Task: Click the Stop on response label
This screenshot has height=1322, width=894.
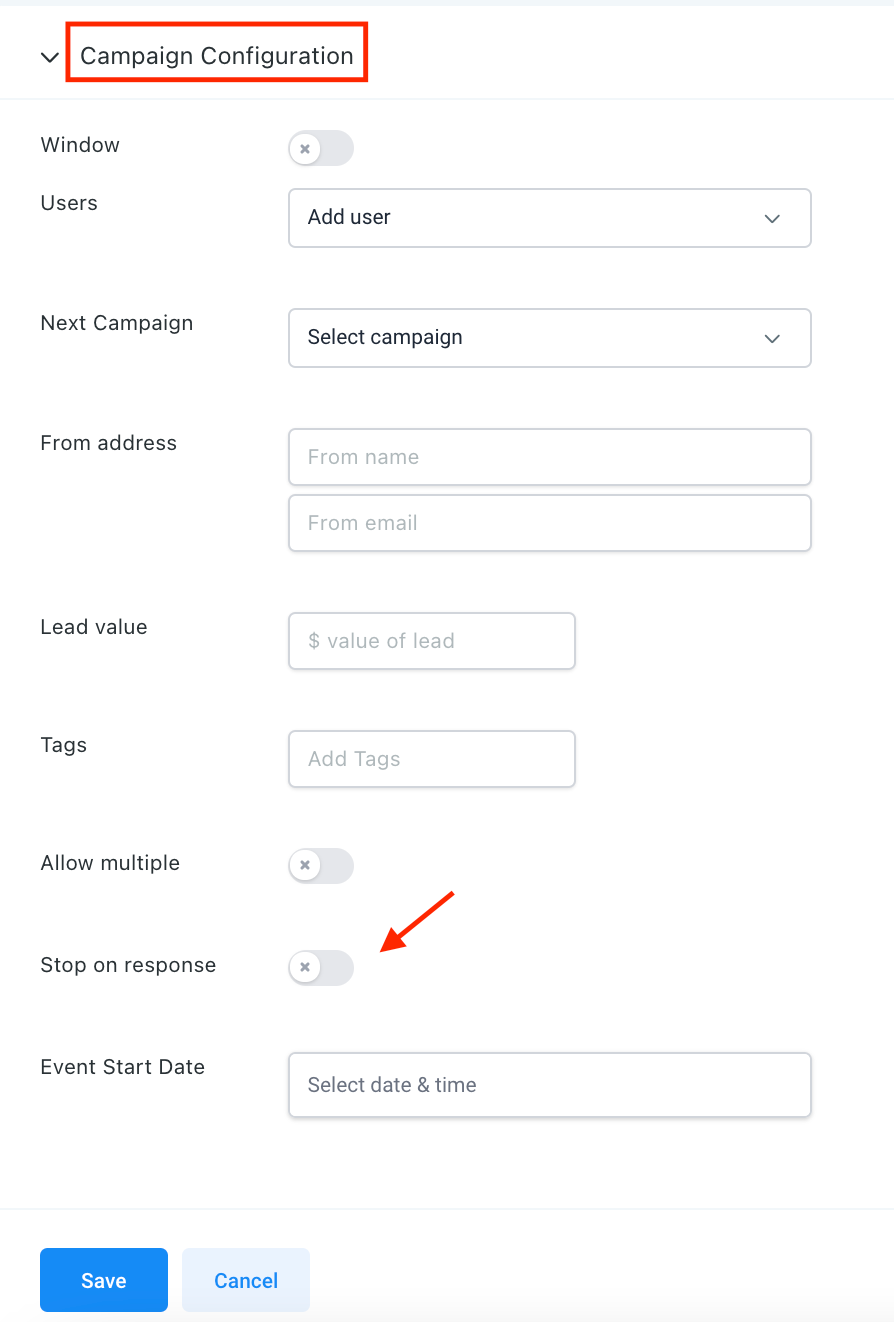Action: tap(128, 965)
